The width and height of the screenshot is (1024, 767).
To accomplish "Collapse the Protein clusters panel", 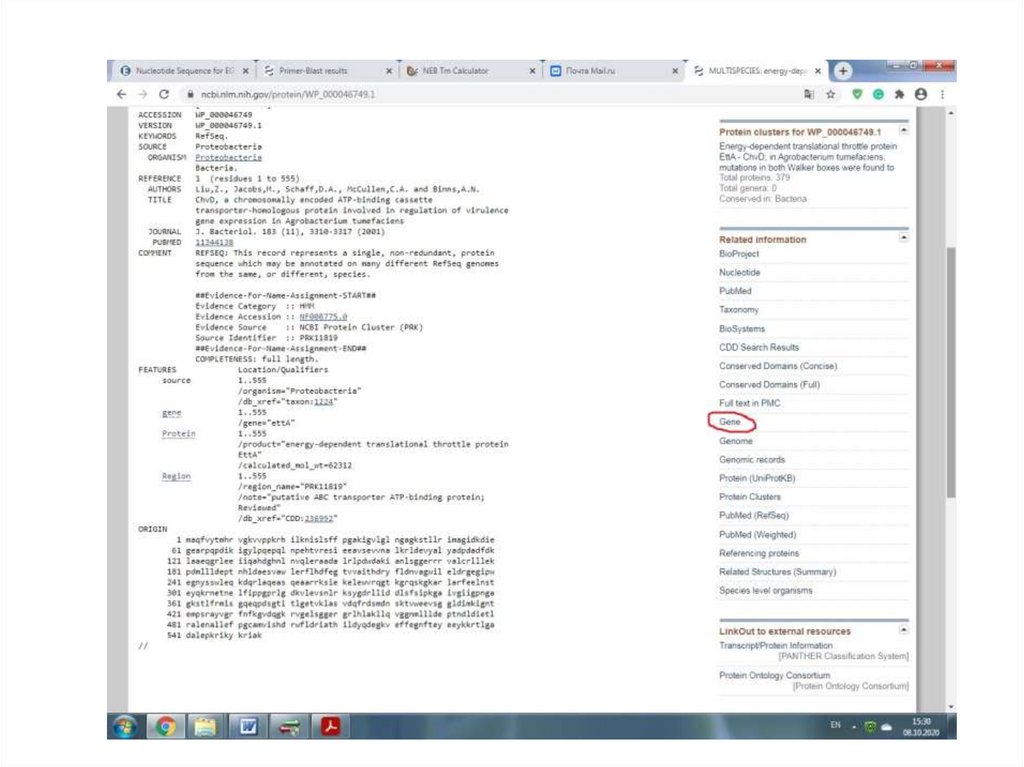I will click(x=903, y=131).
